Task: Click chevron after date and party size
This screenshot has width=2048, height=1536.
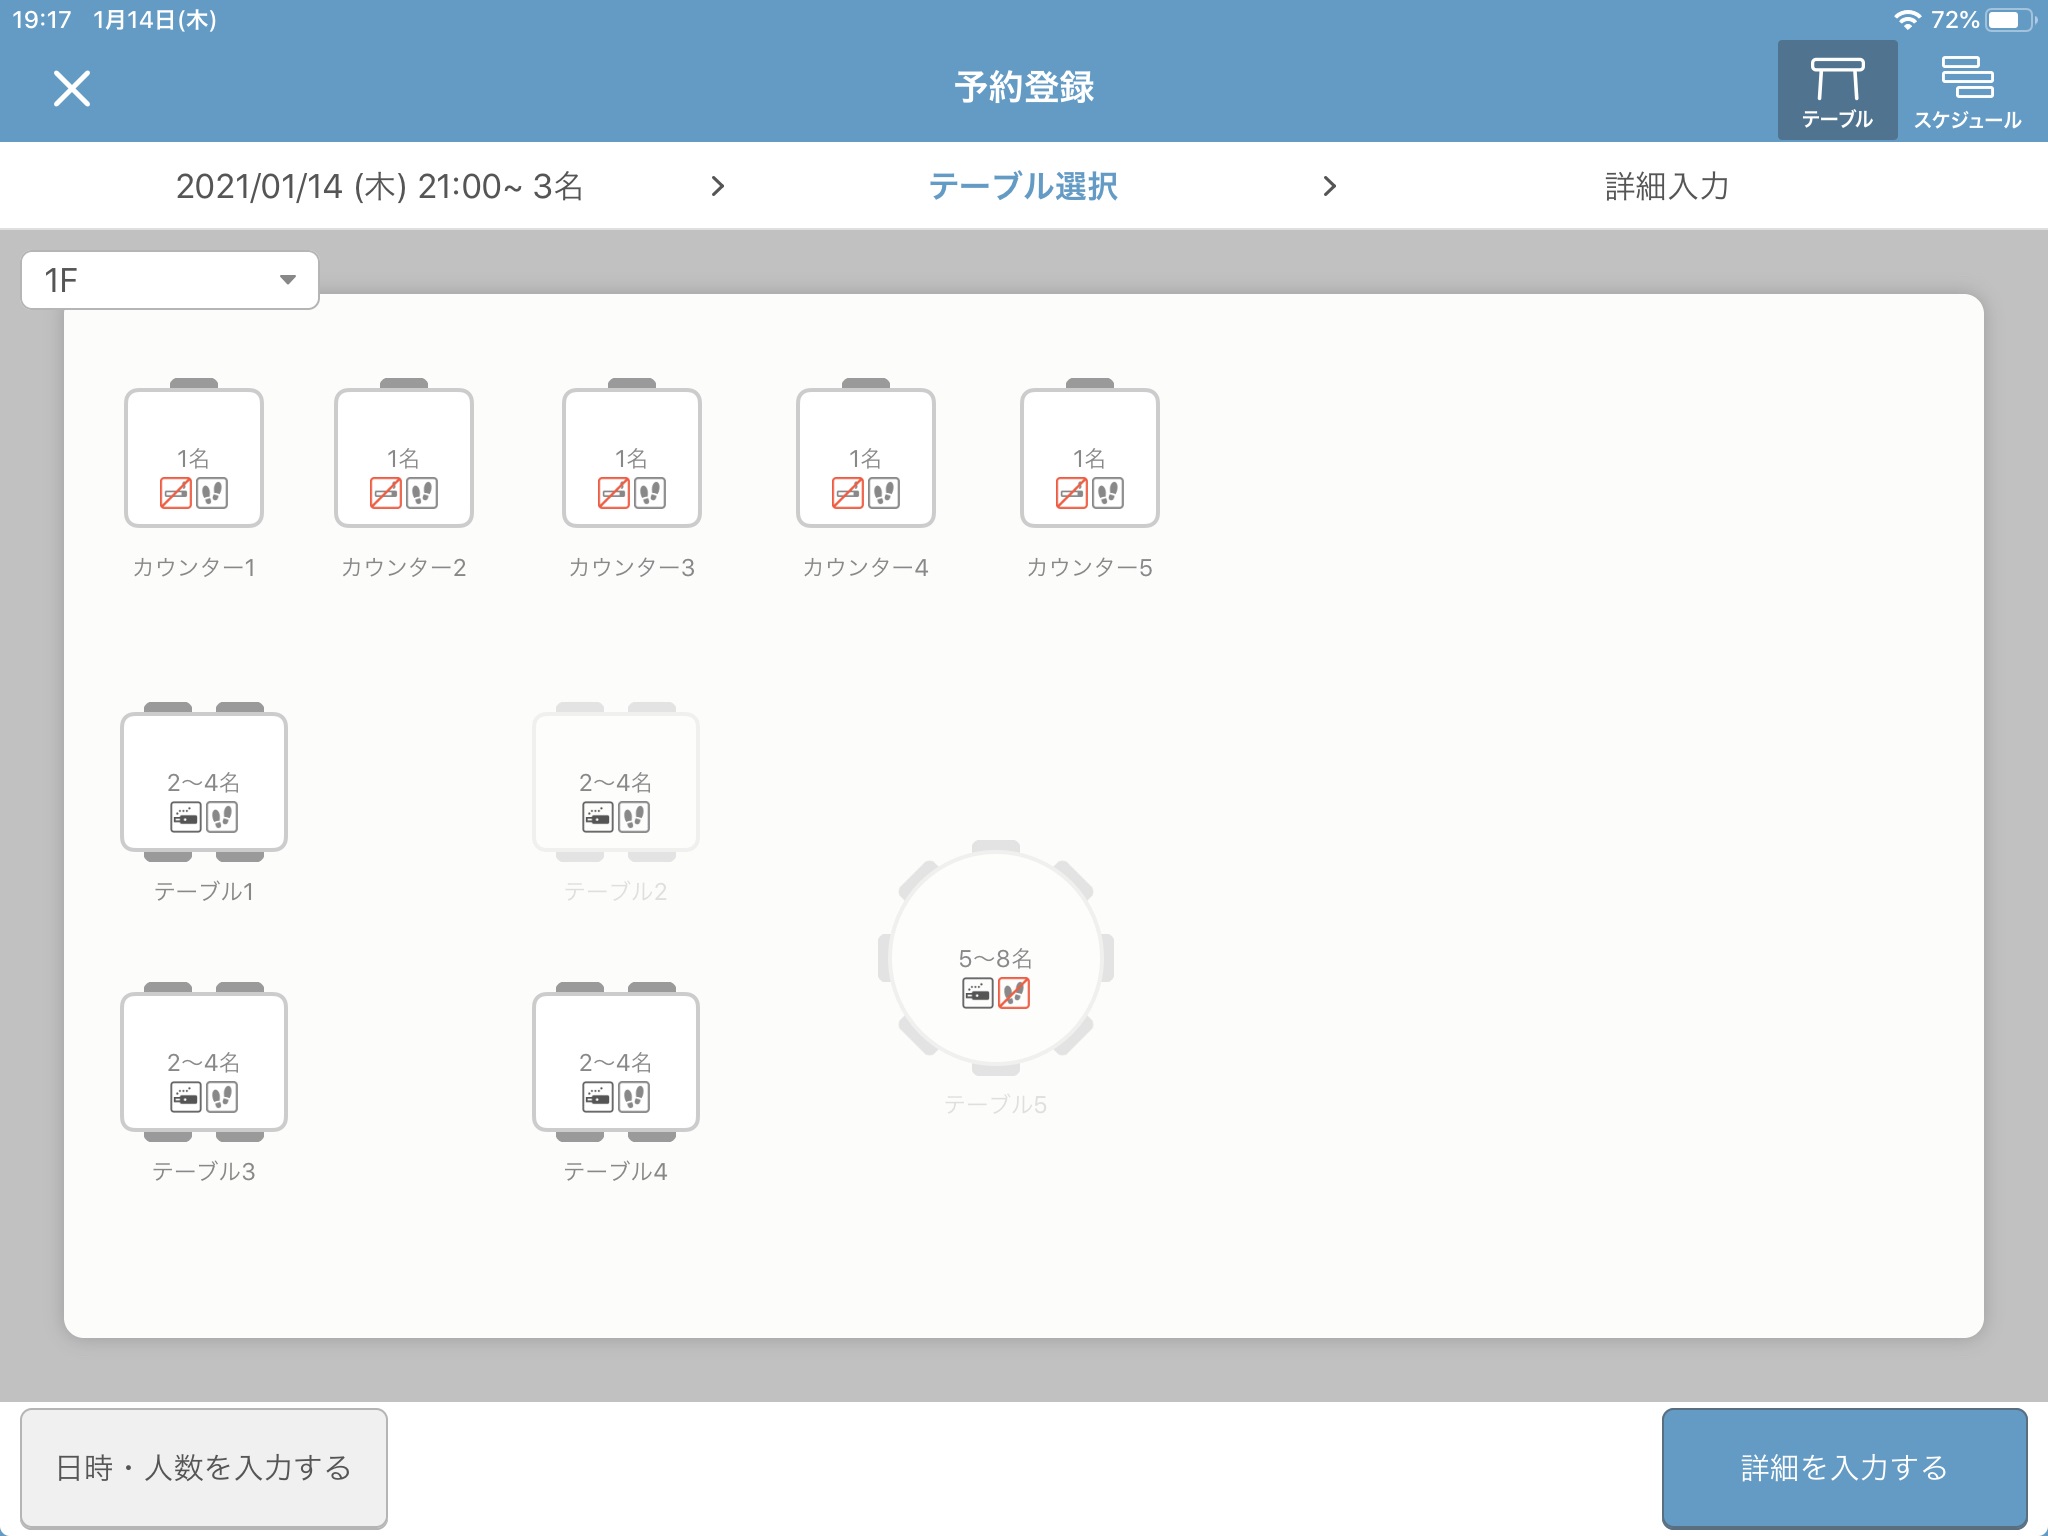Action: pos(717,186)
